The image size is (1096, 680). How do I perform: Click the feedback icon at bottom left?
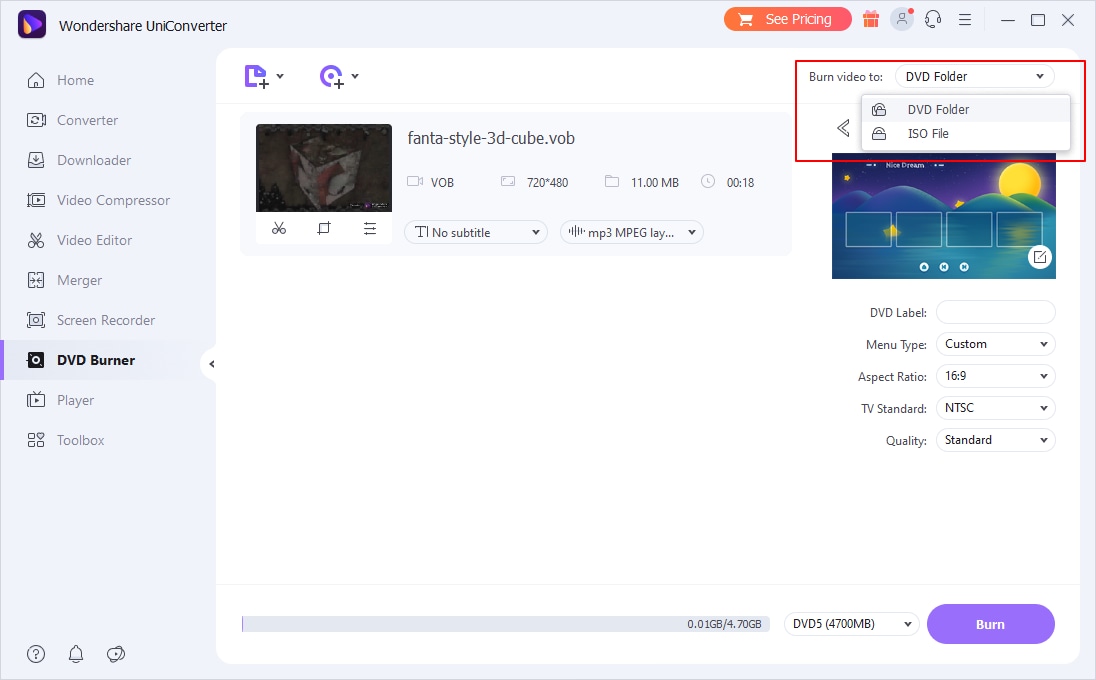(116, 654)
